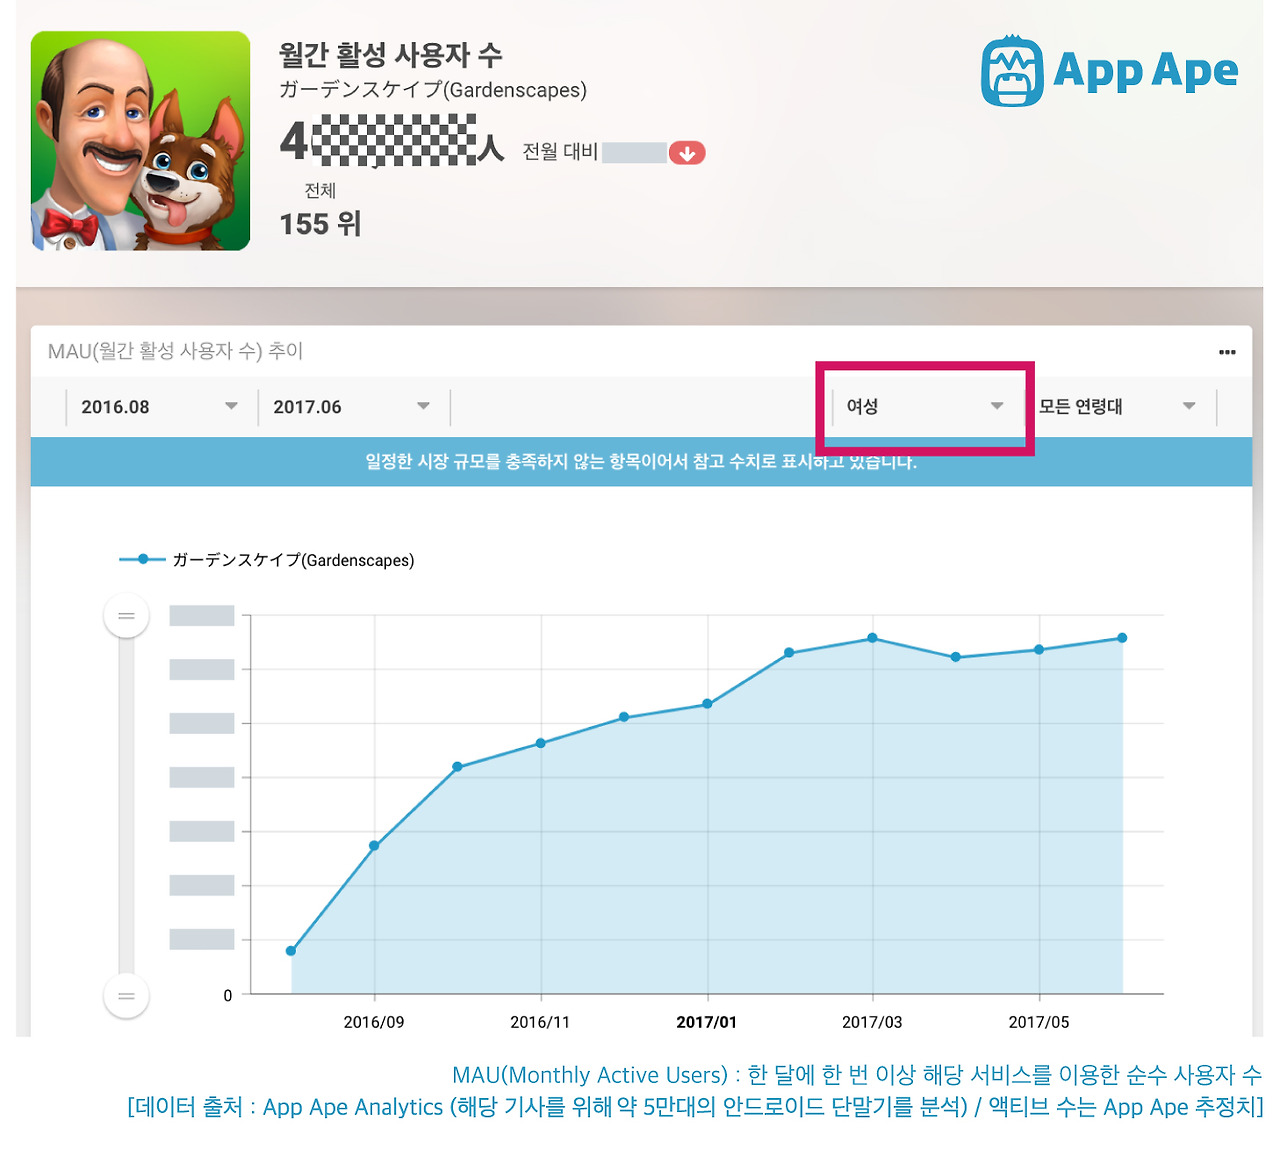Click the 2016/09 x-axis label
Image resolution: width=1280 pixels, height=1149 pixels.
tap(374, 1022)
